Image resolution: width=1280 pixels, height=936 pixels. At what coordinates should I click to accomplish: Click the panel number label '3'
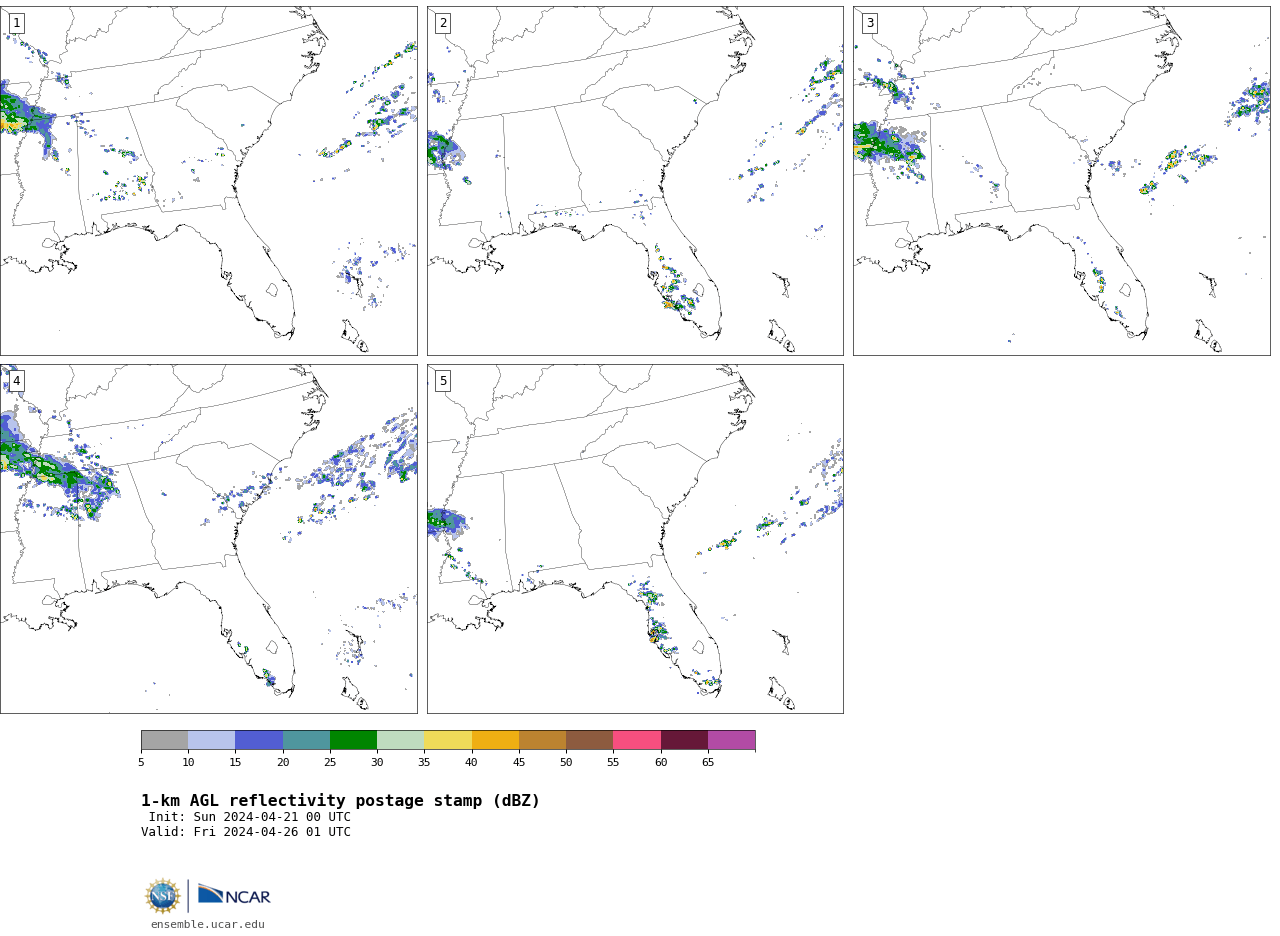point(869,23)
